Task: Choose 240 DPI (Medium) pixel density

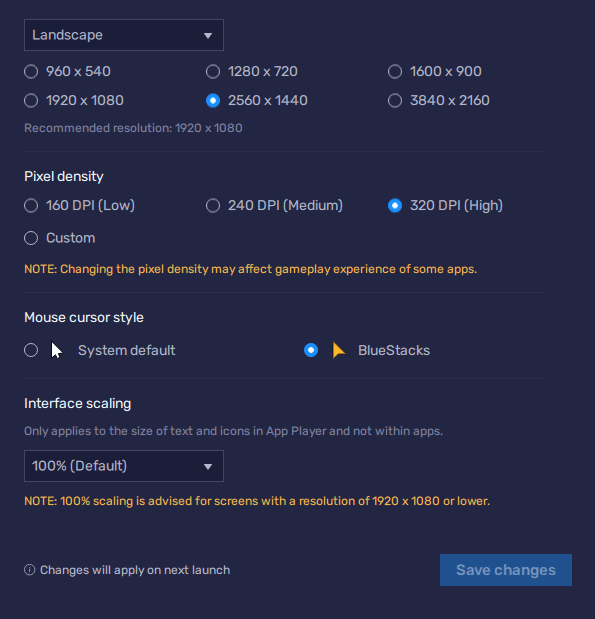Action: pyautogui.click(x=213, y=206)
